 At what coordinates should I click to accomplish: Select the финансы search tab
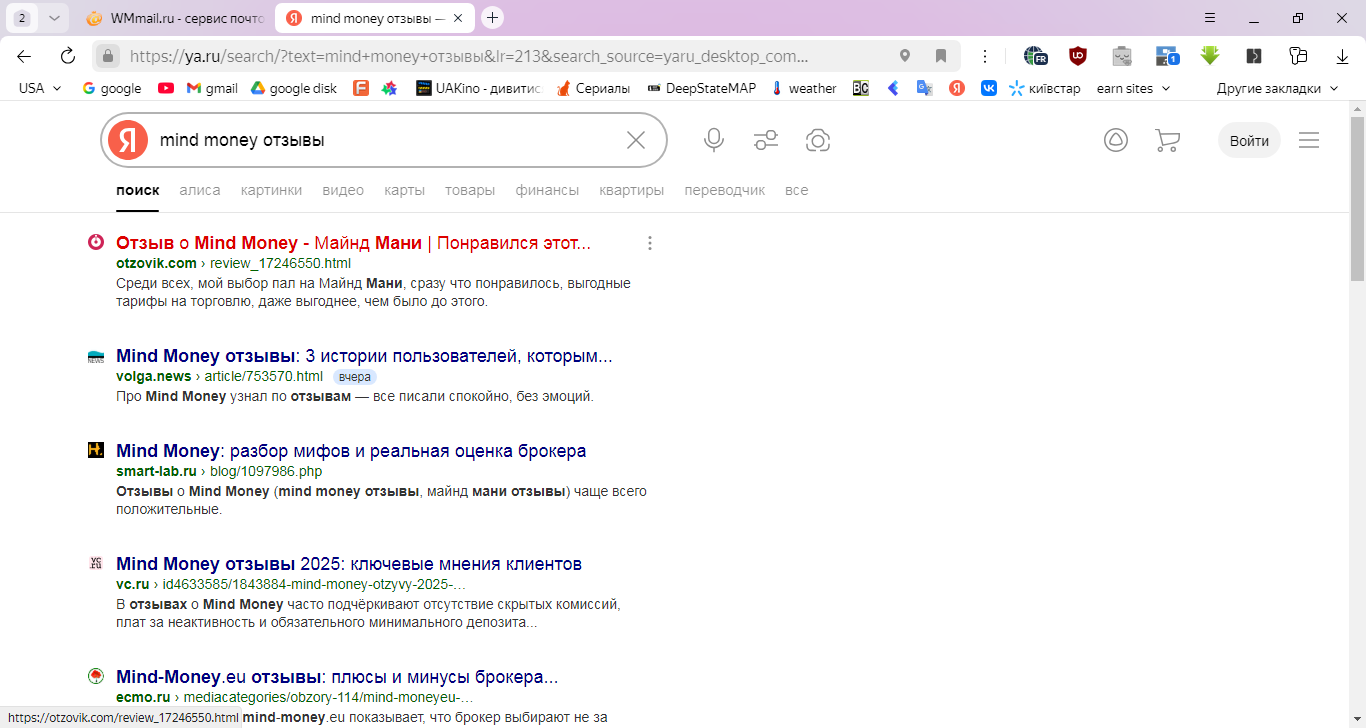547,190
